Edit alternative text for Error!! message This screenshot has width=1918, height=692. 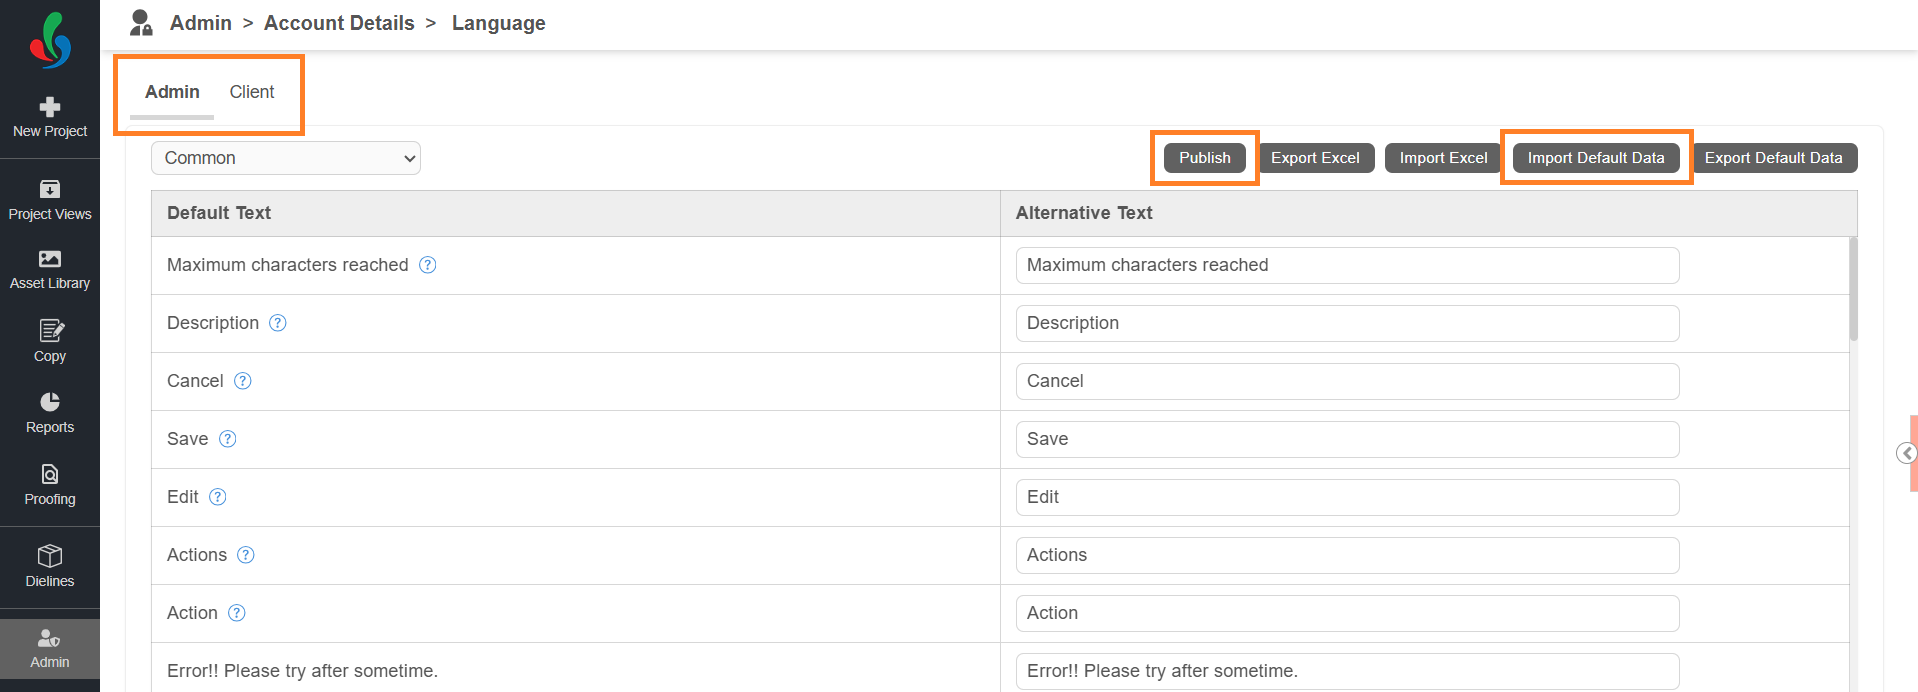[x=1347, y=671]
